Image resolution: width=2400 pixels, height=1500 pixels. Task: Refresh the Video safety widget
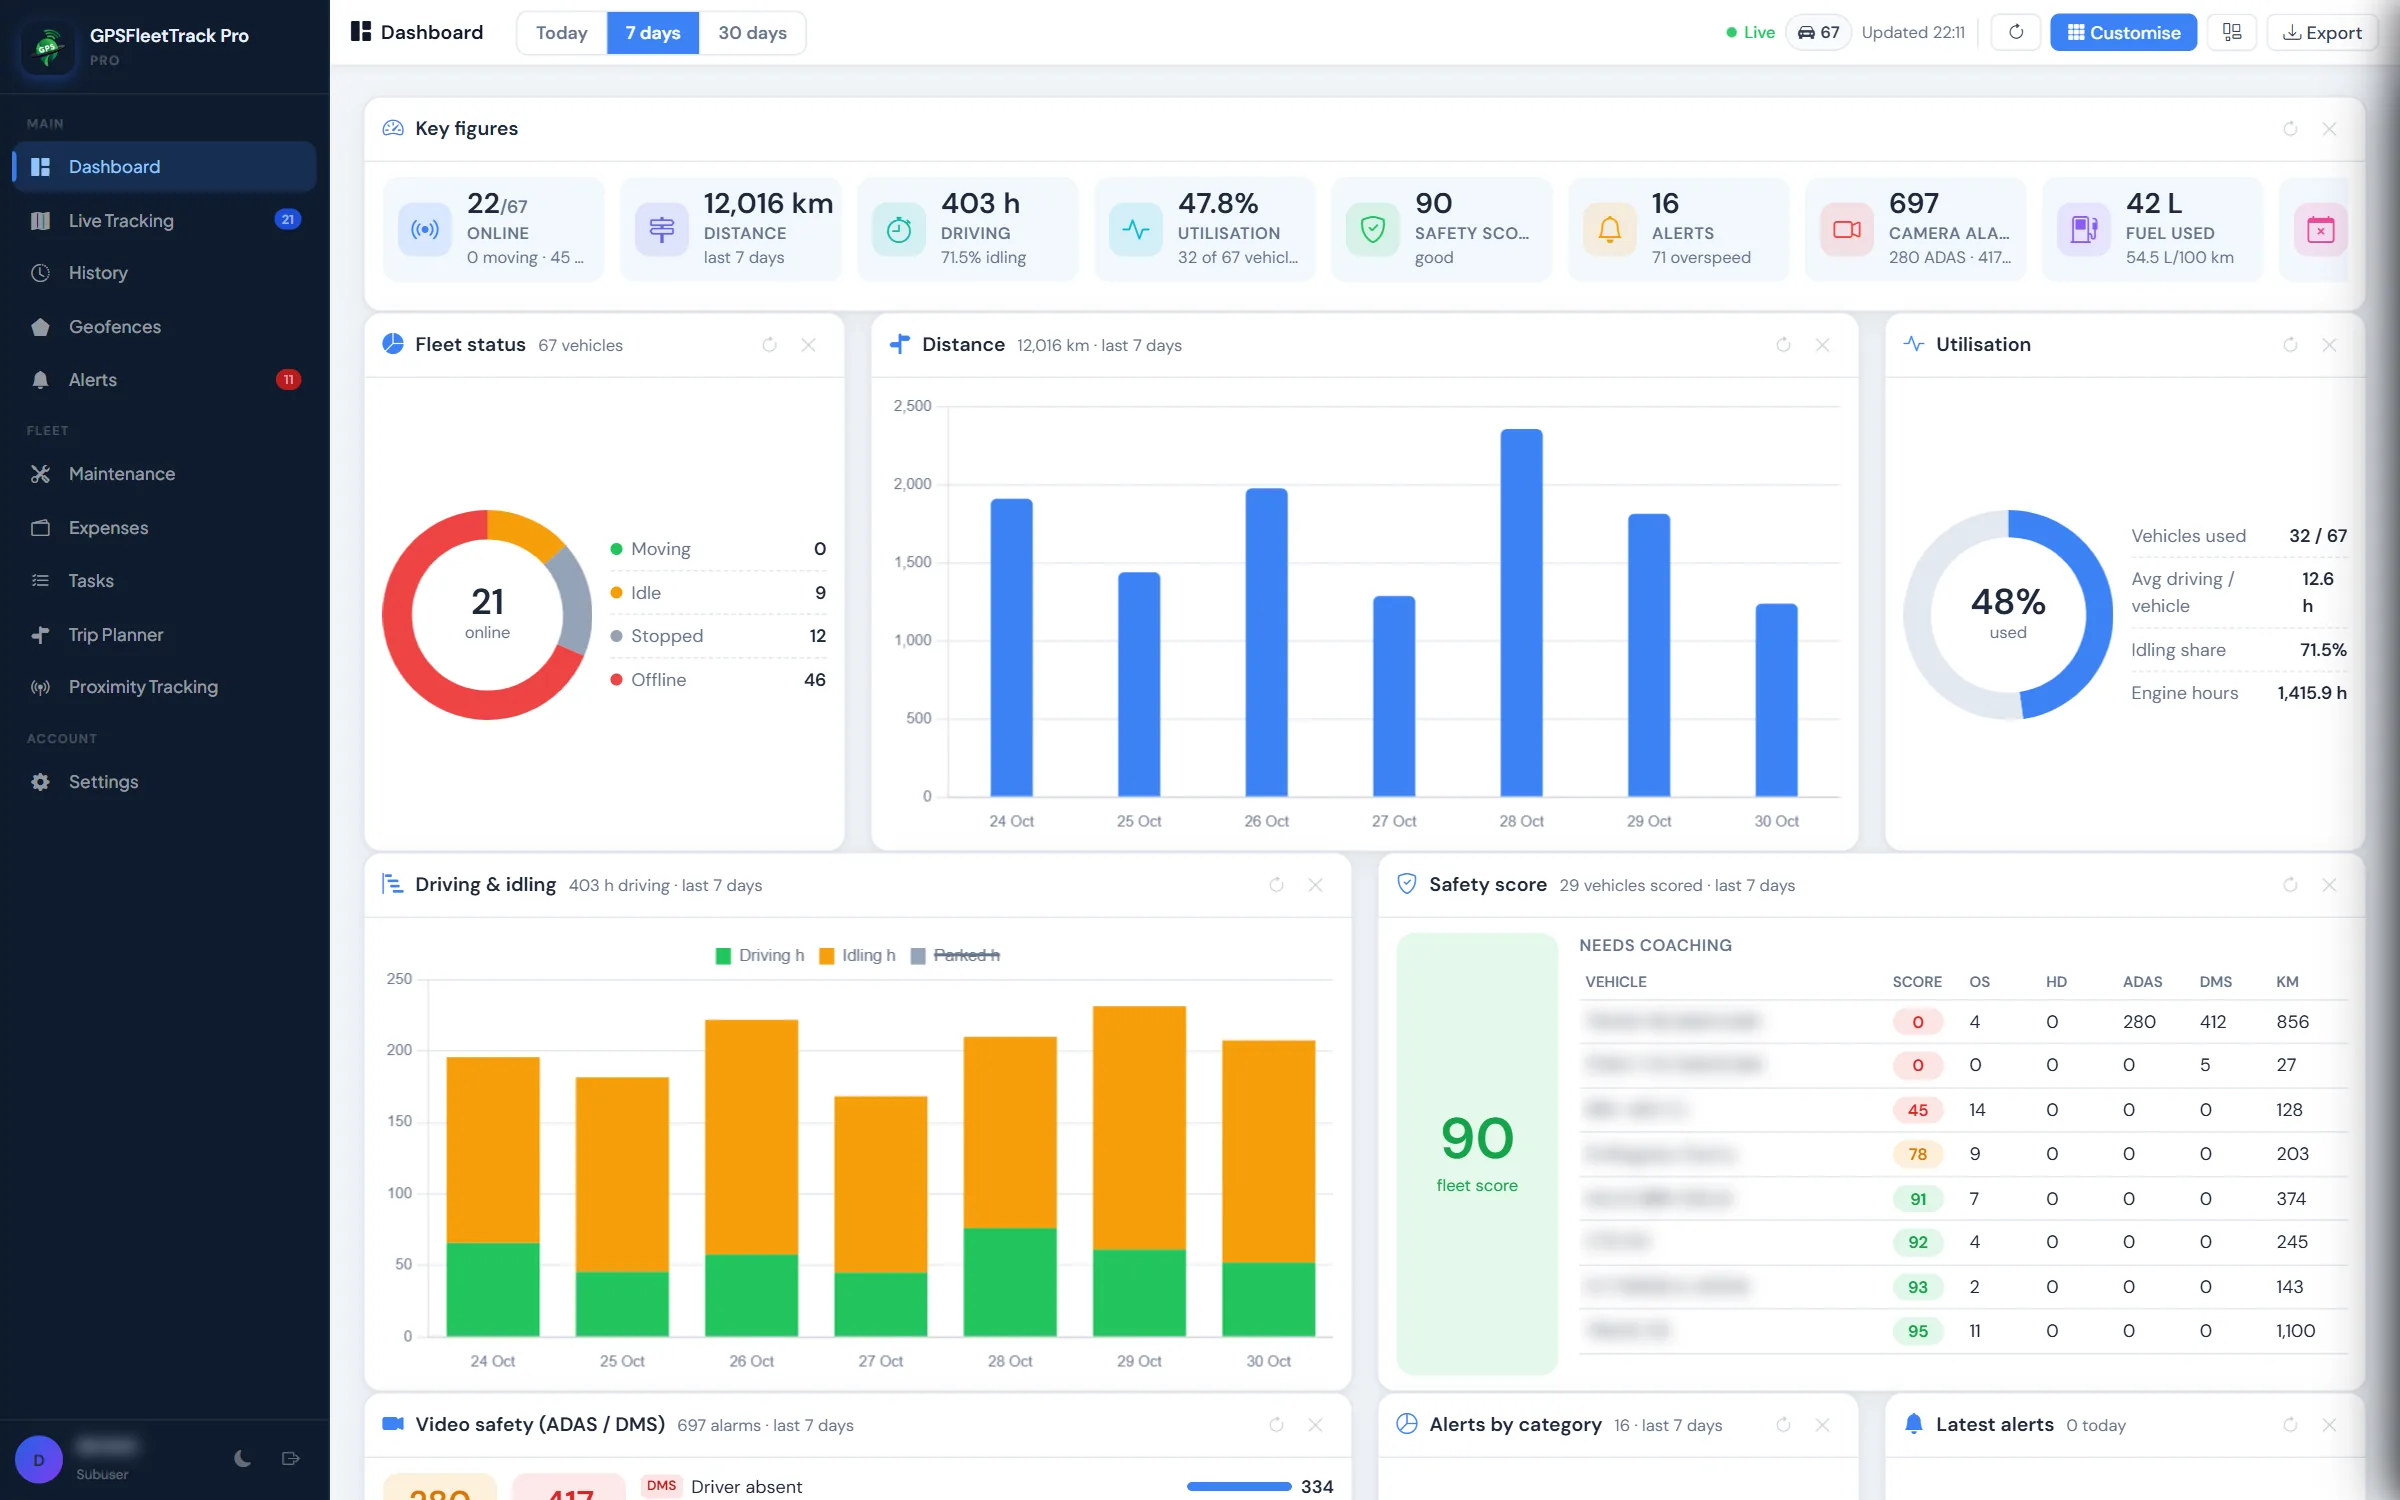coord(1277,1425)
